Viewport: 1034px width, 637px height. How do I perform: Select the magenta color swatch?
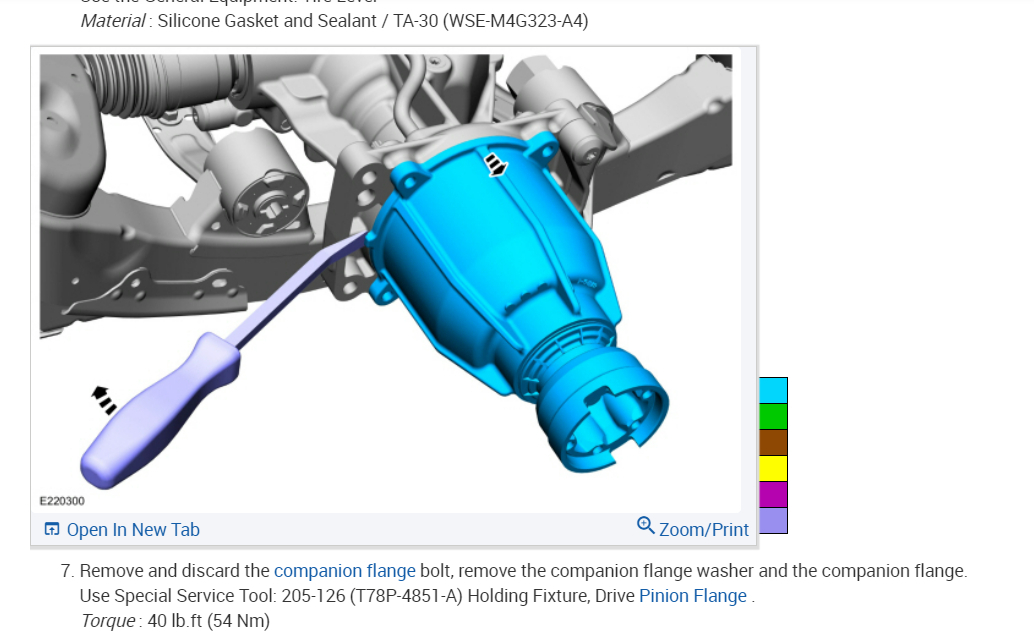[x=773, y=494]
